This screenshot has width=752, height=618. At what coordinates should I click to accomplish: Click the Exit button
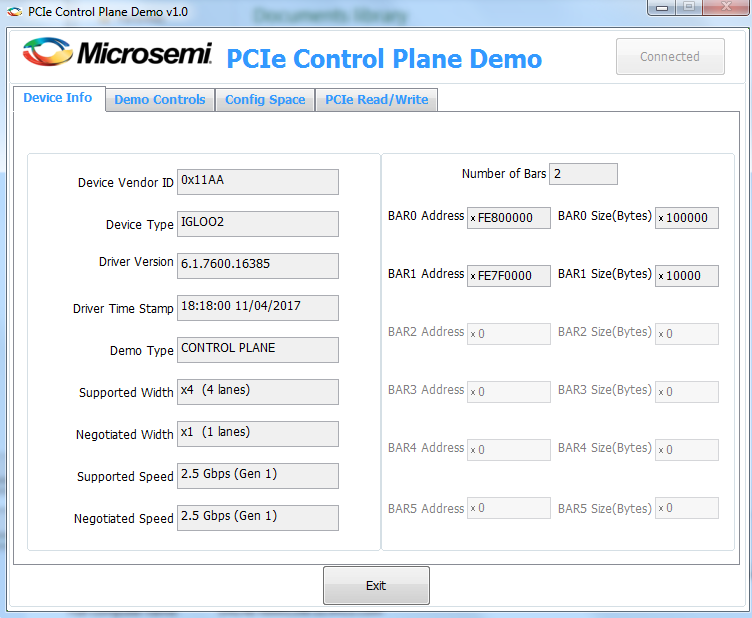click(x=376, y=585)
